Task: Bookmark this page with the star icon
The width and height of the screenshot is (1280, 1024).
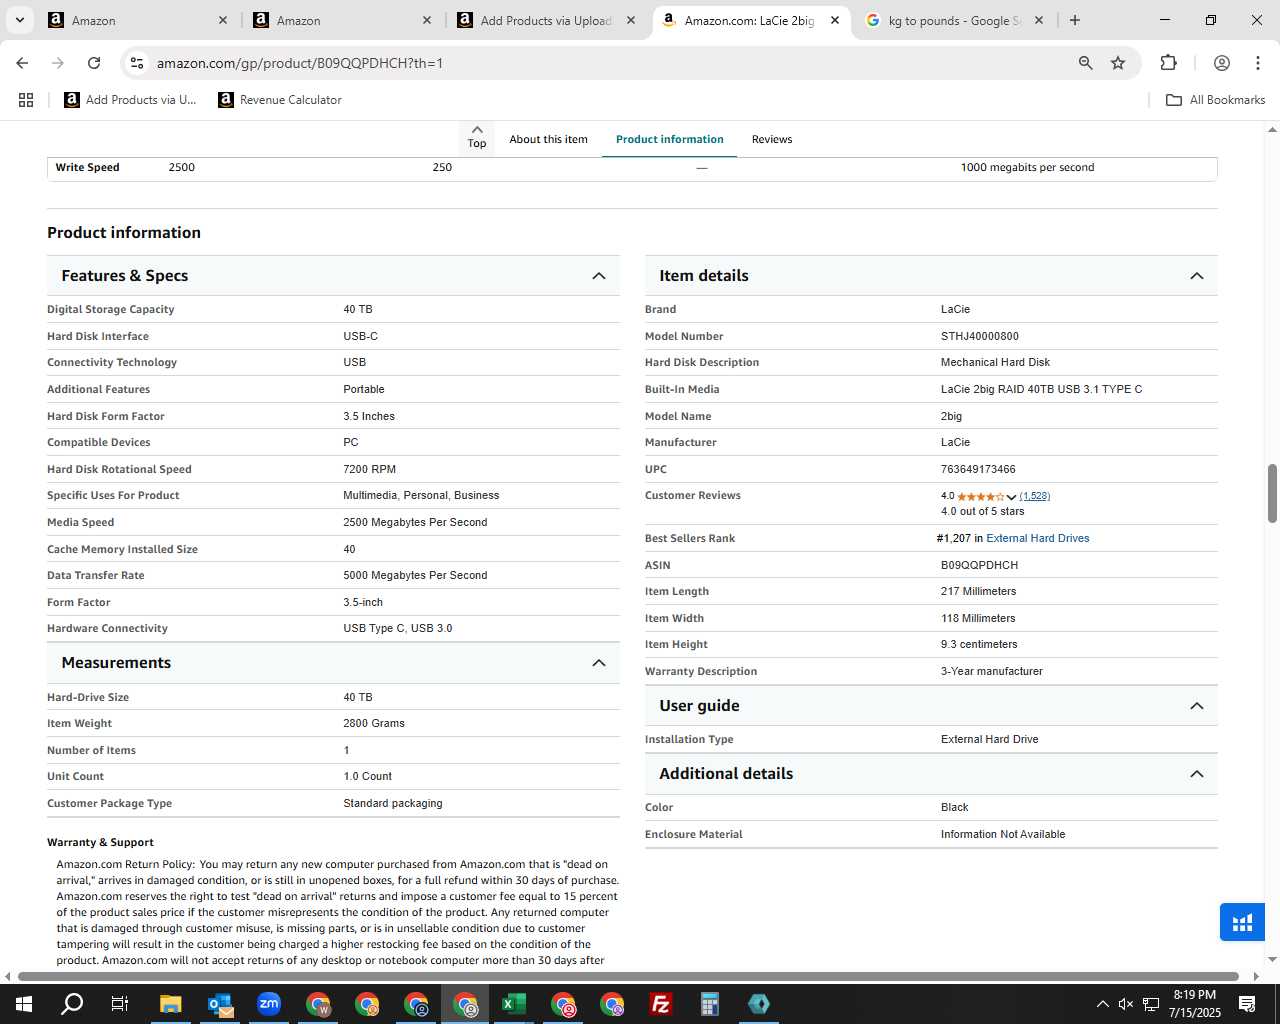Action: (1118, 63)
